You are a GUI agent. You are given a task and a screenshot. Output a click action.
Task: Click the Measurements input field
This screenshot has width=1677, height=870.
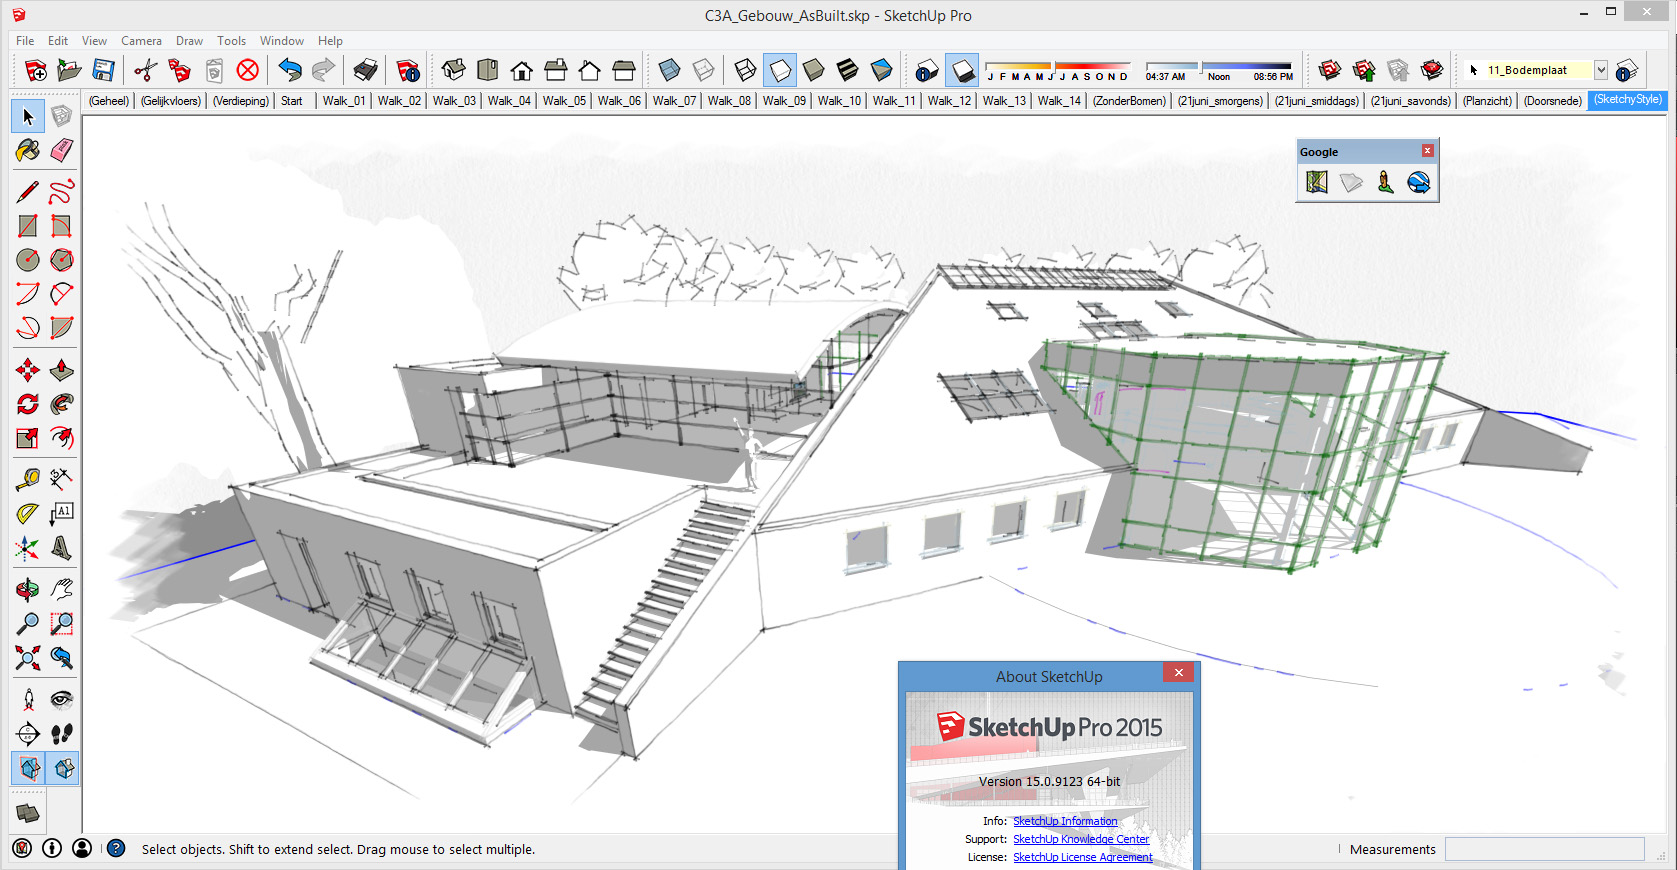tap(1544, 849)
